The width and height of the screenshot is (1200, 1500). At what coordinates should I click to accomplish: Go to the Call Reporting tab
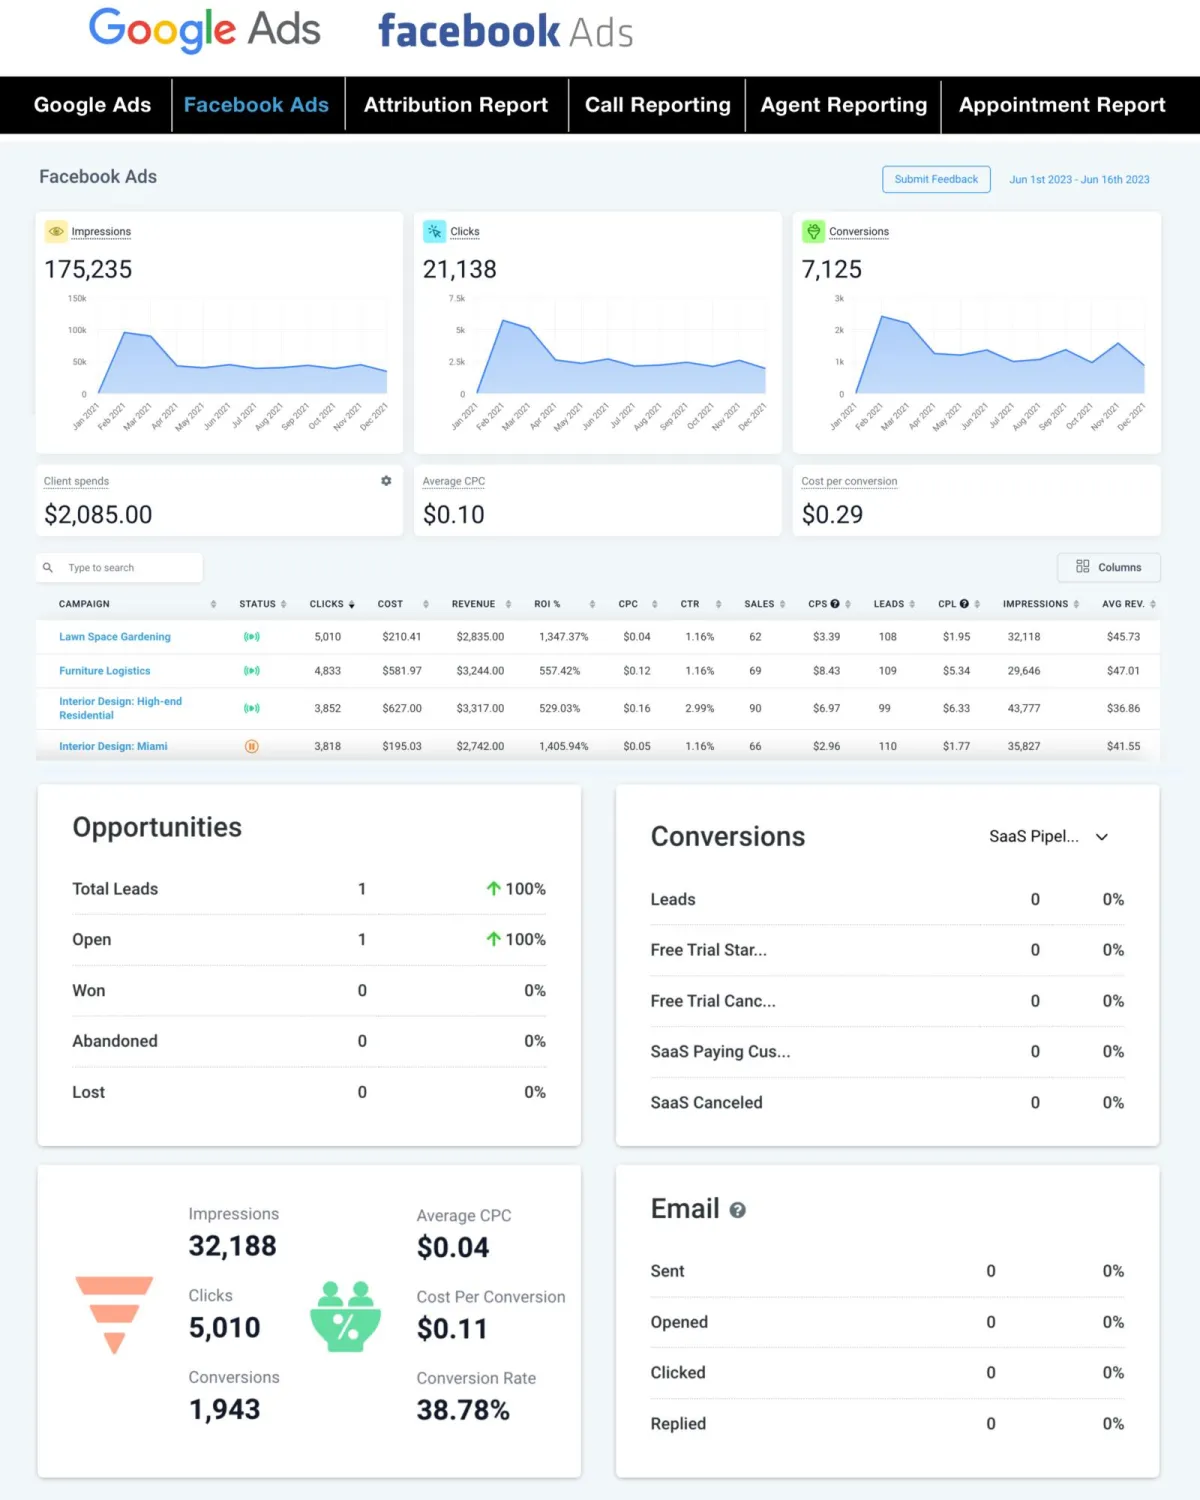coord(657,105)
